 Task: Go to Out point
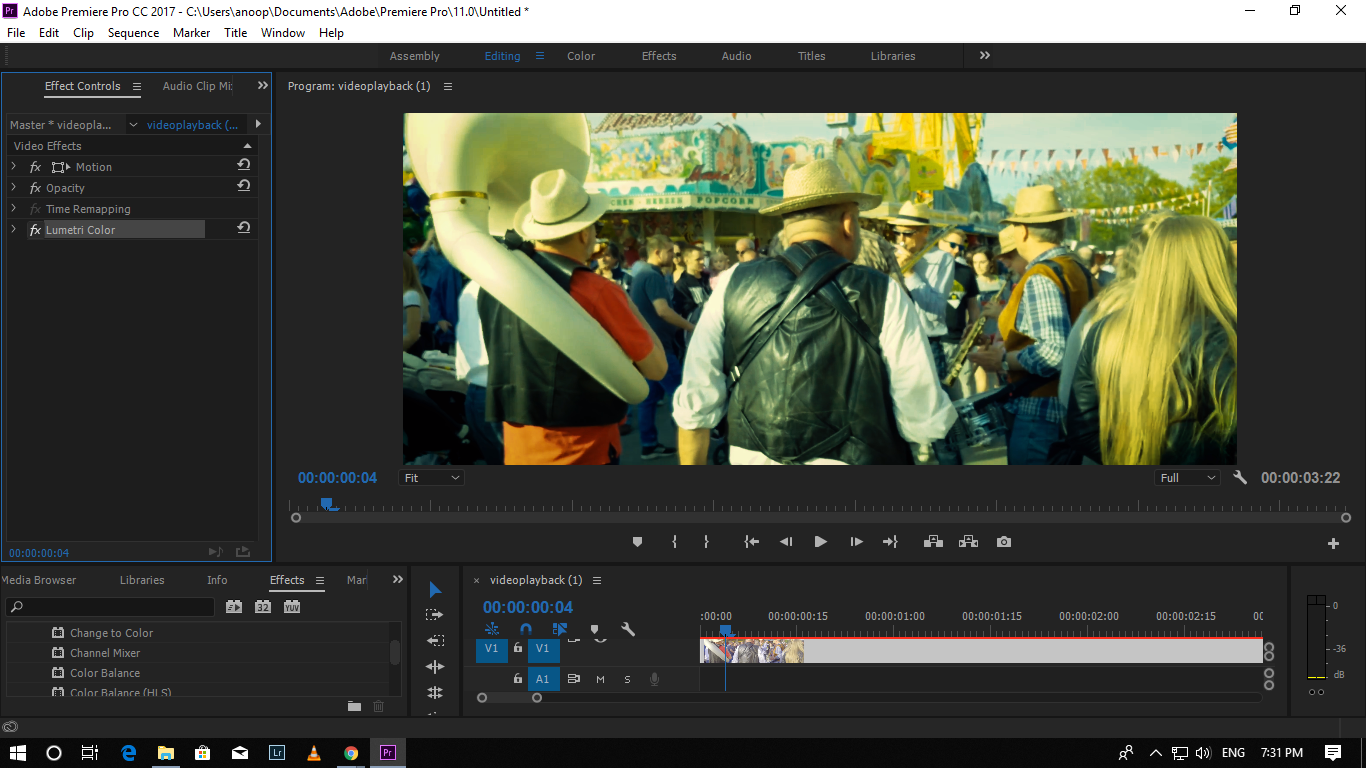pos(890,542)
